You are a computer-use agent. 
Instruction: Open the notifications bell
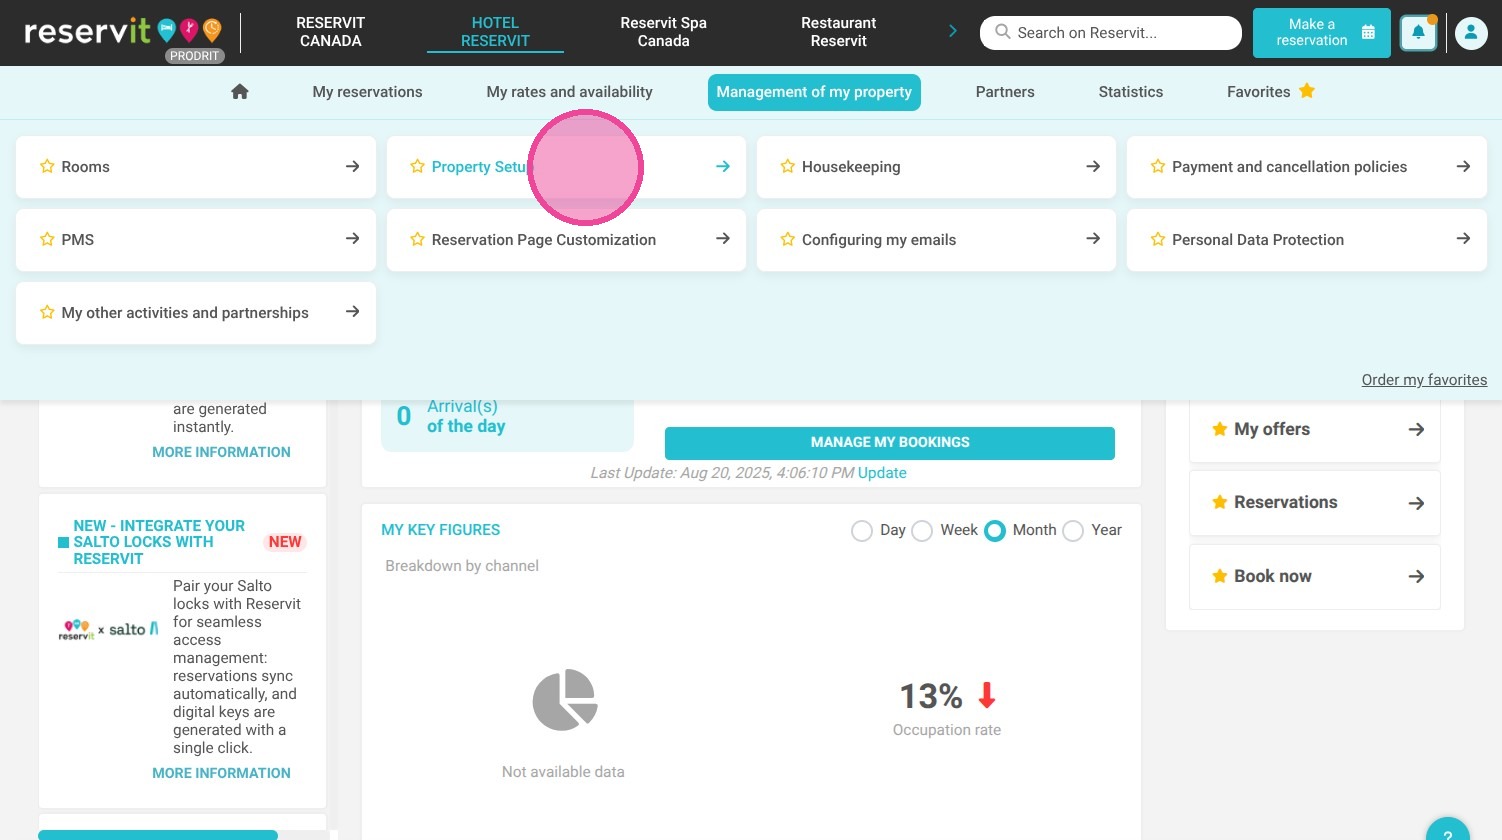pos(1418,33)
